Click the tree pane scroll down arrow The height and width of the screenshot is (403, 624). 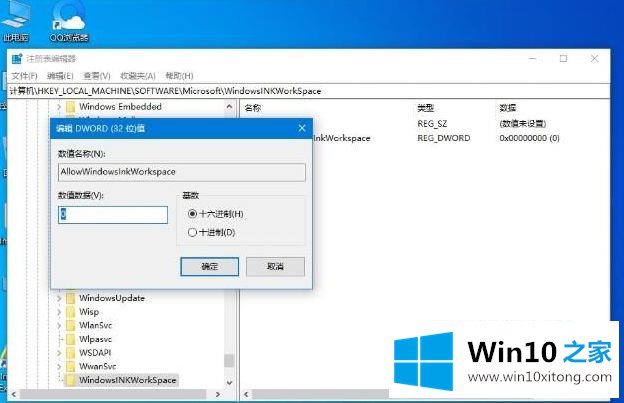229,383
